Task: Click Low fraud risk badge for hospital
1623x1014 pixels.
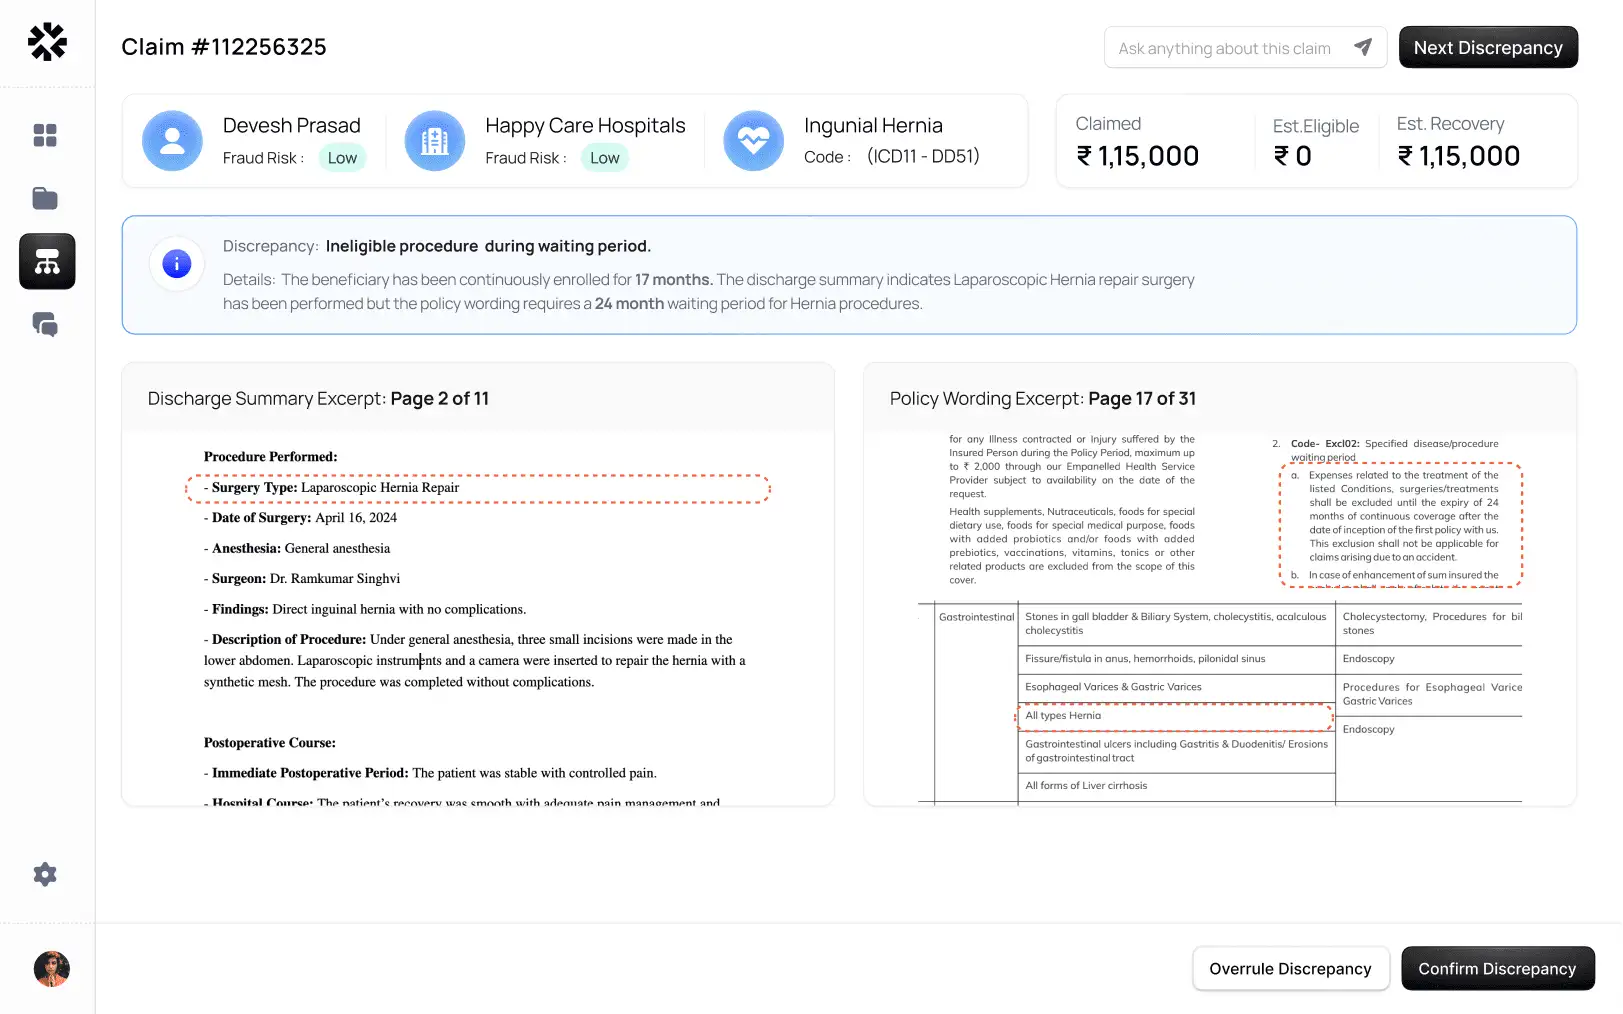Action: point(604,158)
